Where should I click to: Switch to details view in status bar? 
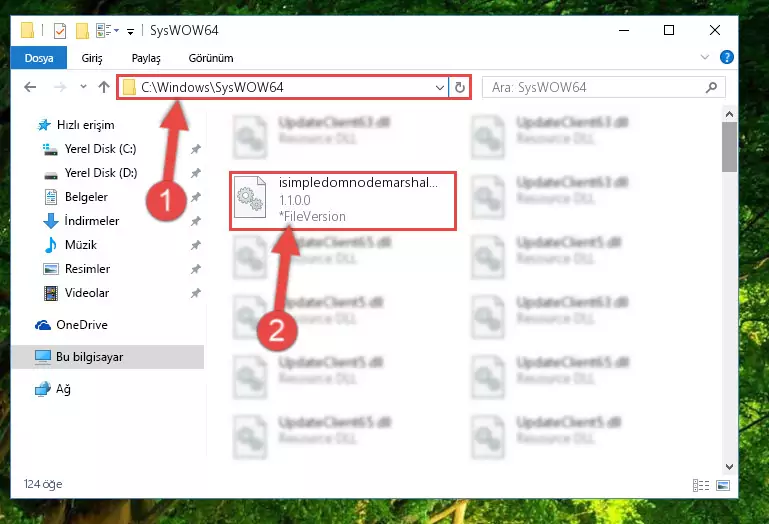pyautogui.click(x=701, y=485)
